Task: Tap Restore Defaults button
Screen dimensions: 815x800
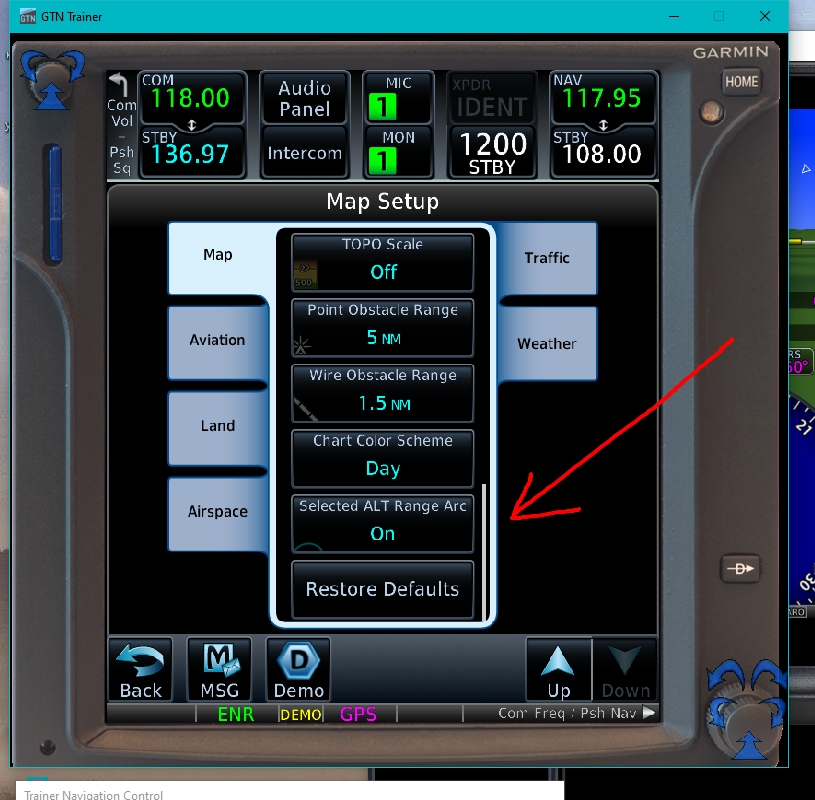Action: point(383,589)
